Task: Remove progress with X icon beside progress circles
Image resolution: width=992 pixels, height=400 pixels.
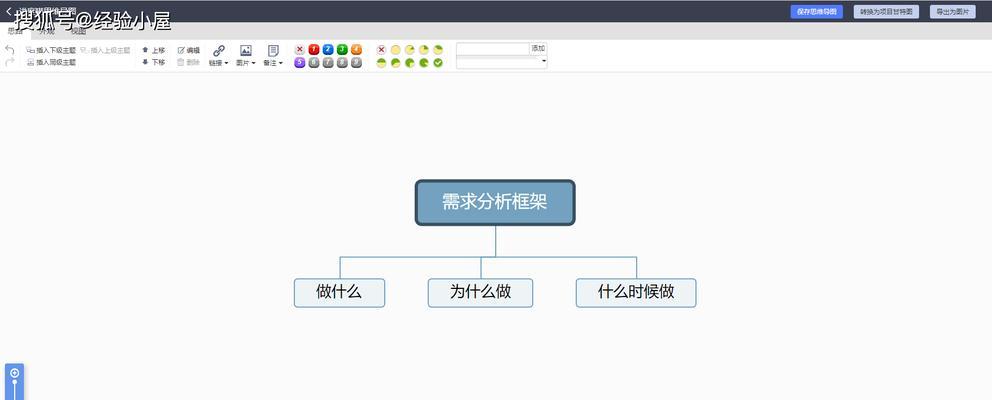Action: point(381,50)
